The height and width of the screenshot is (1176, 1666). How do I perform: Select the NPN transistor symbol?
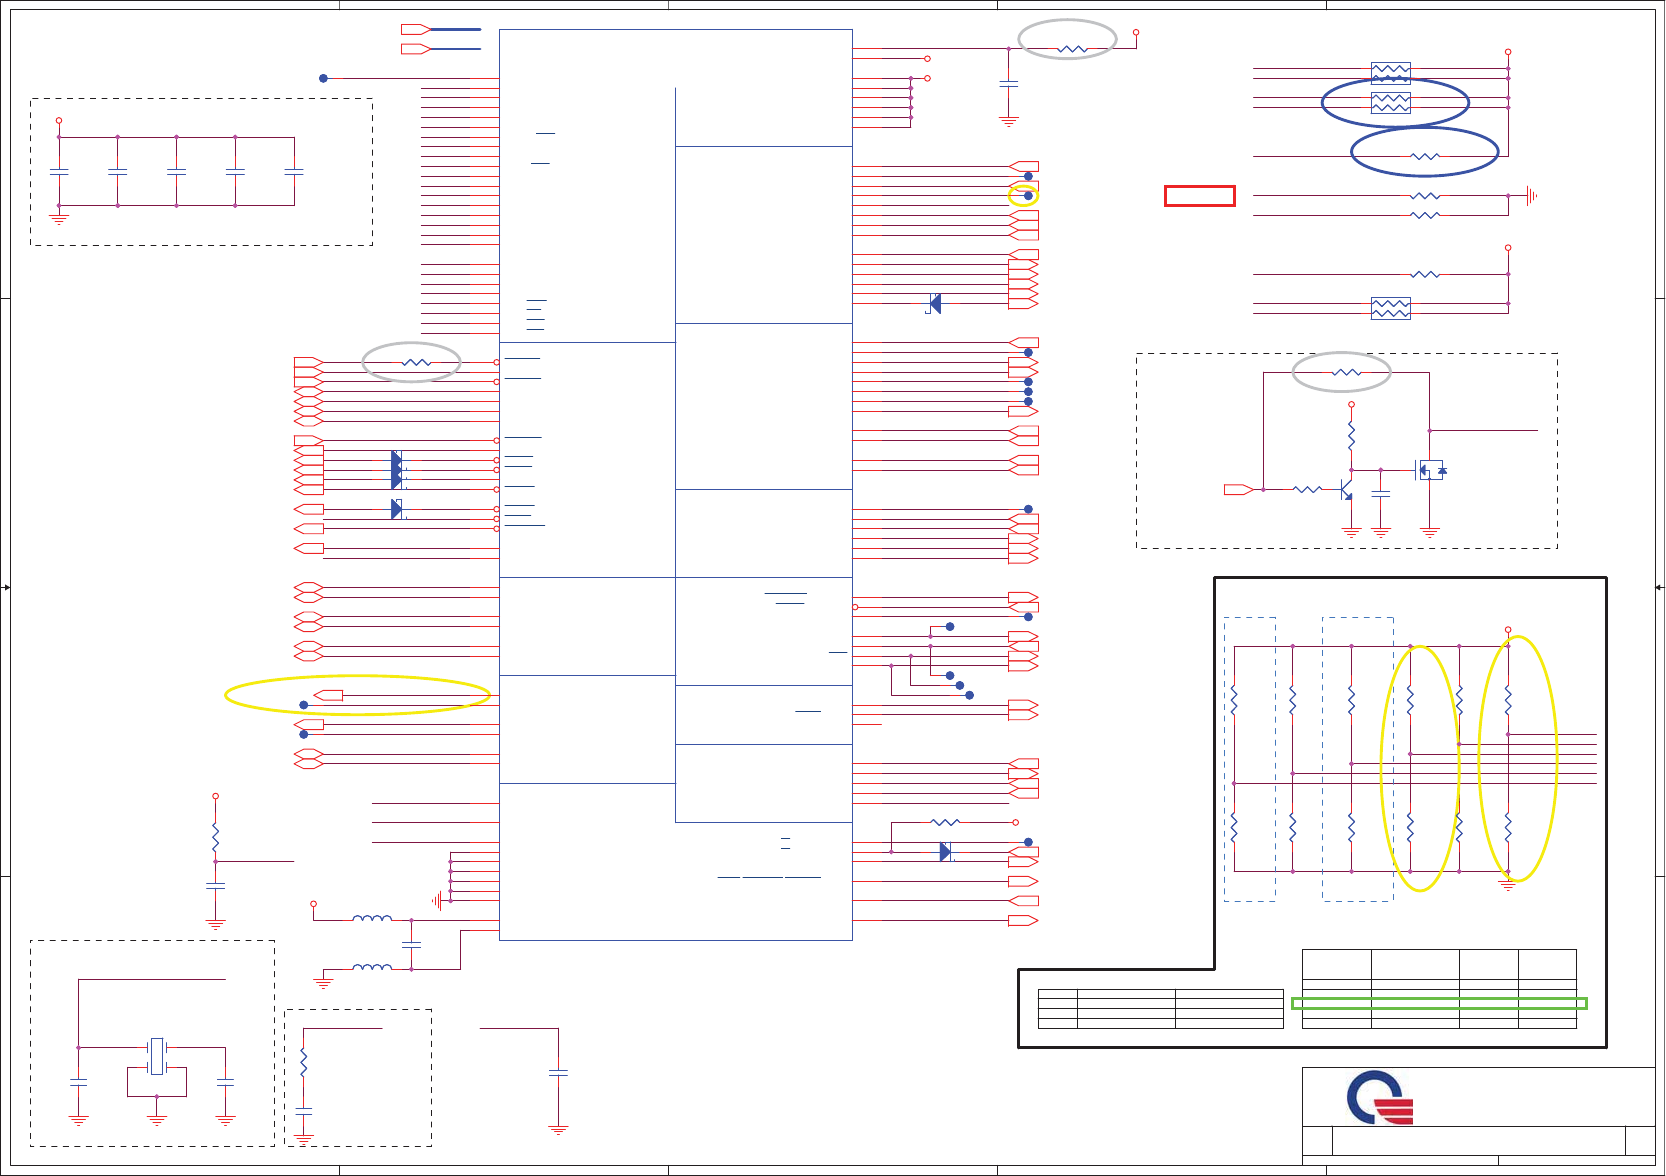(x=1345, y=489)
